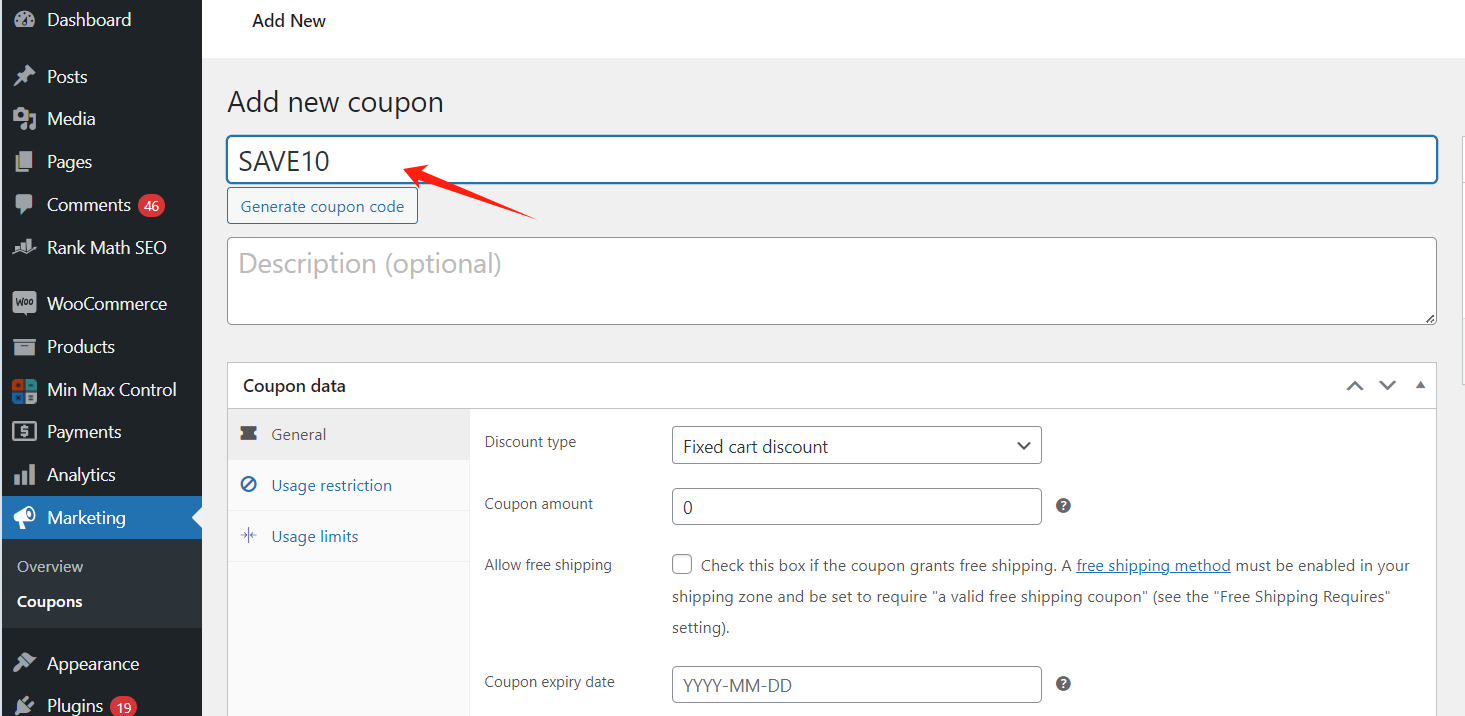This screenshot has height=716, width=1465.
Task: Click the Analytics bar chart icon
Action: point(25,475)
